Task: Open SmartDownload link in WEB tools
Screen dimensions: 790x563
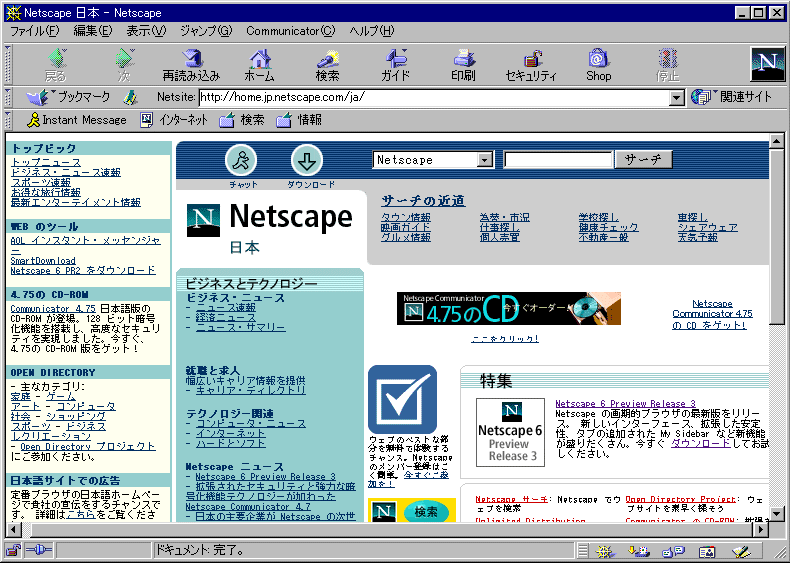Action: click(43, 261)
